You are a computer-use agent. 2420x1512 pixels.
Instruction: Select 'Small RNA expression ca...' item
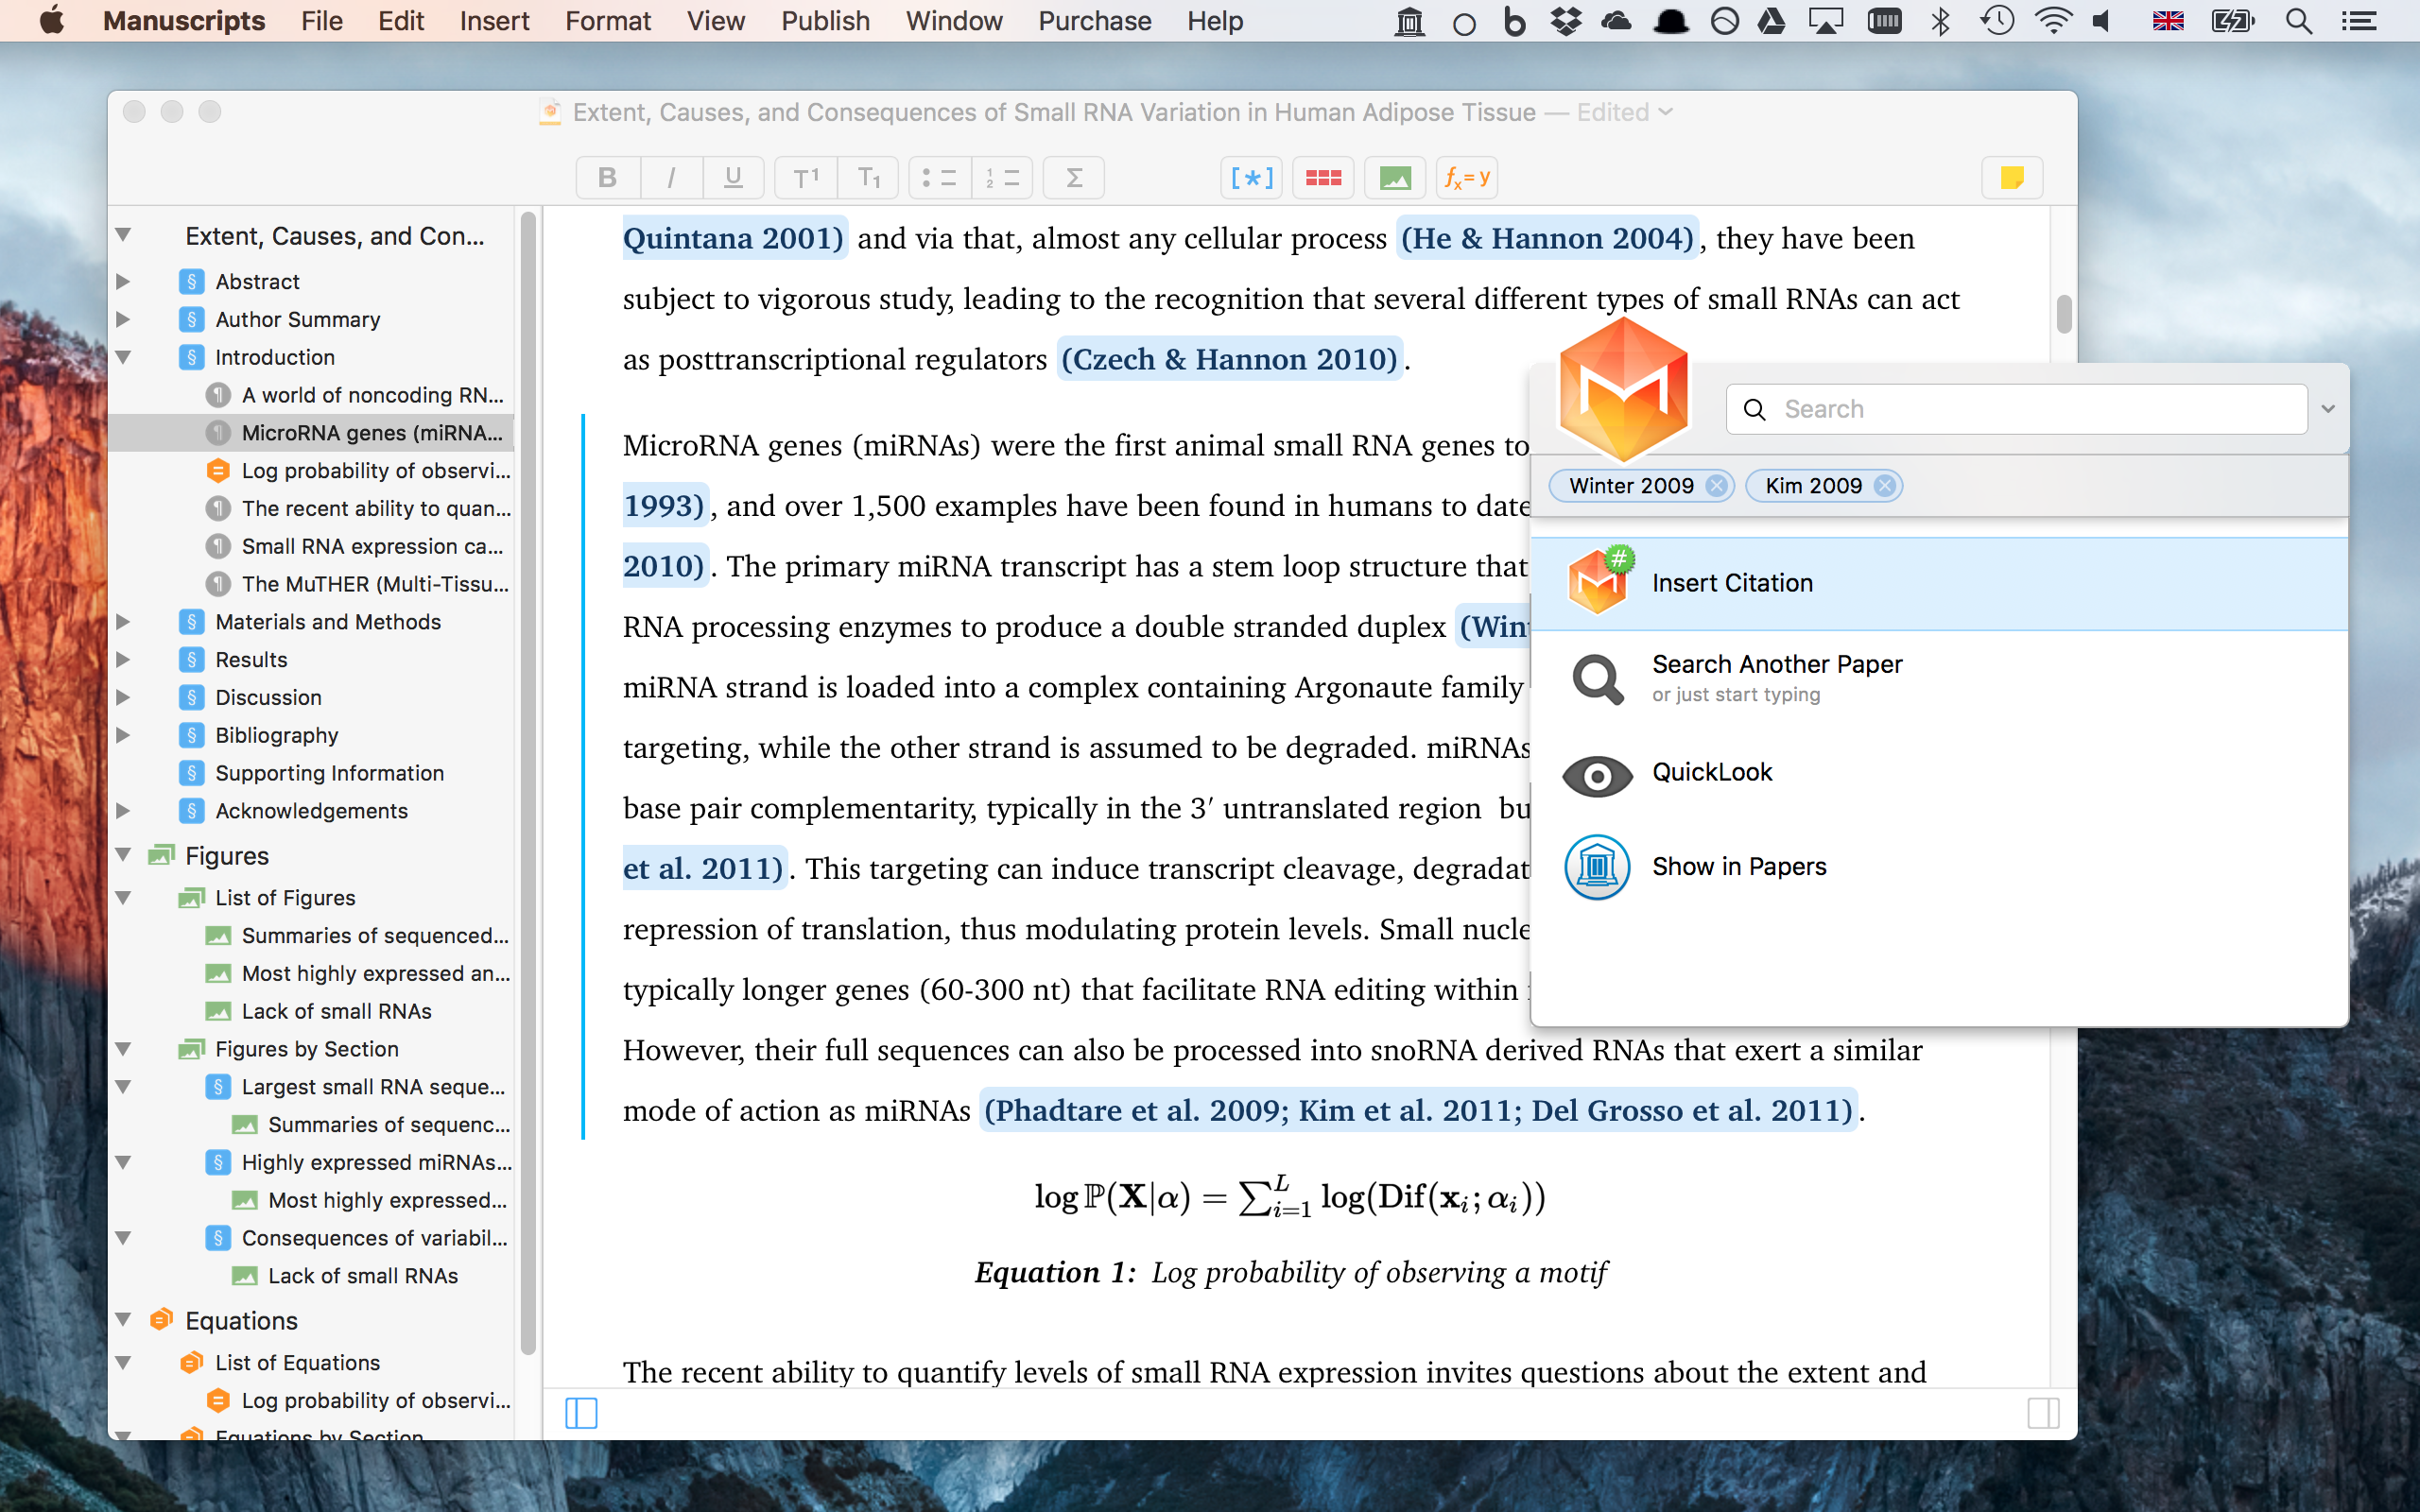click(x=355, y=547)
